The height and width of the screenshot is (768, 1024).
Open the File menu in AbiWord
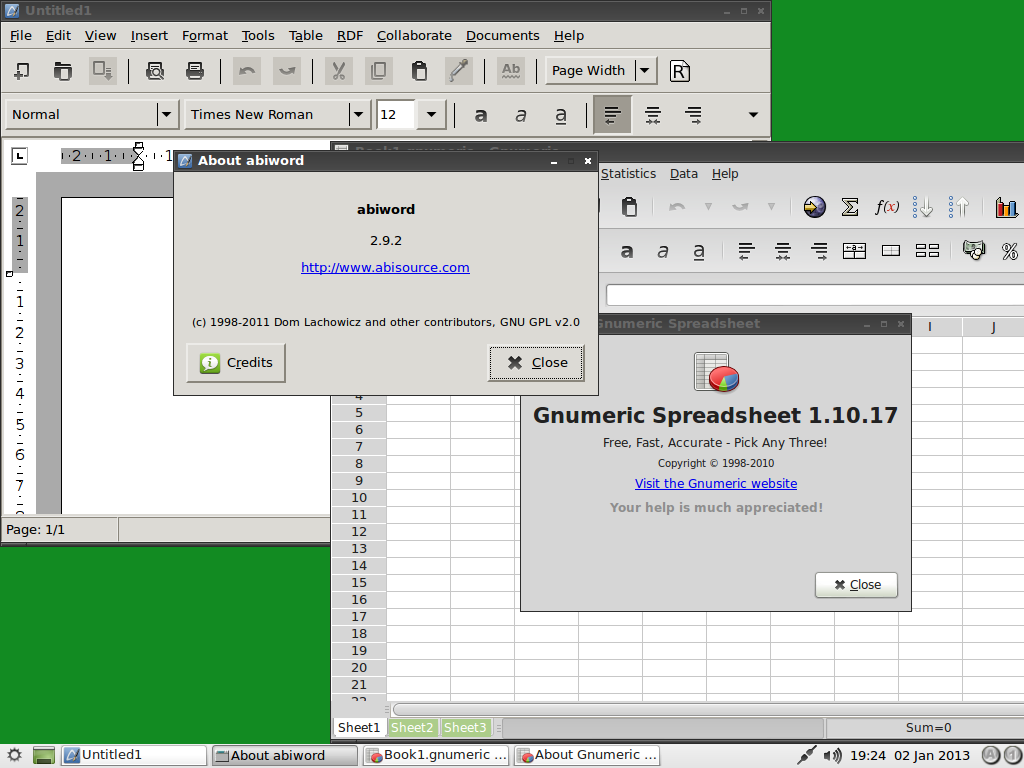click(x=21, y=36)
